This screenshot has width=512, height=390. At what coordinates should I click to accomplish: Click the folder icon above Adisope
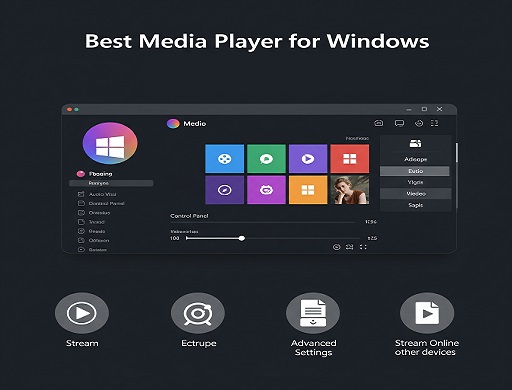[415, 144]
